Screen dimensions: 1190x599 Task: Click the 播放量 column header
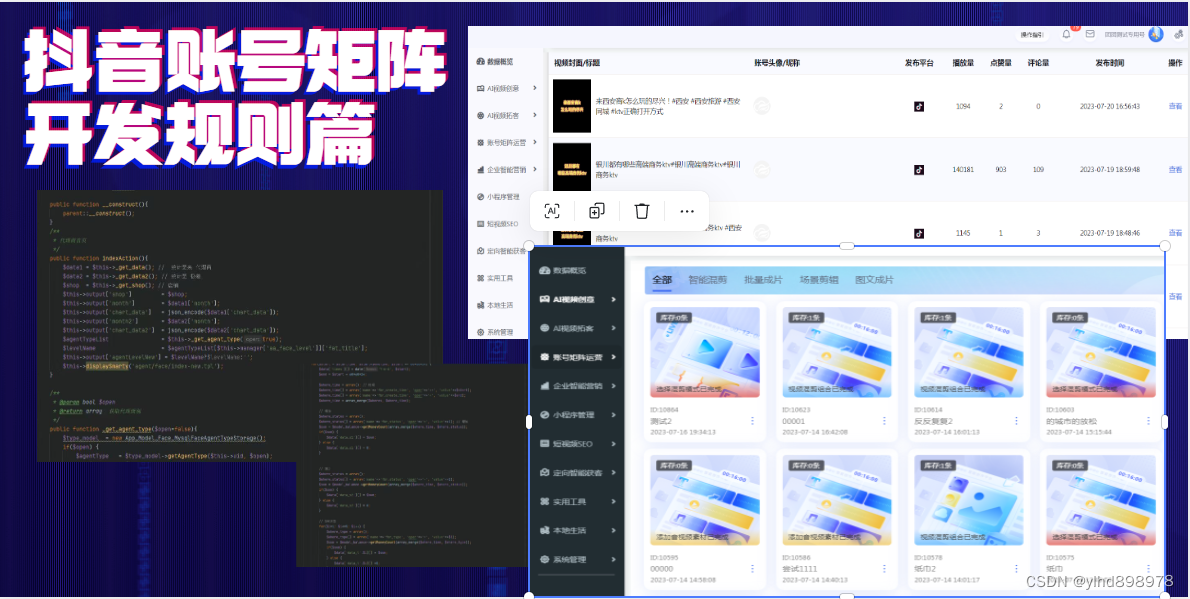point(963,62)
